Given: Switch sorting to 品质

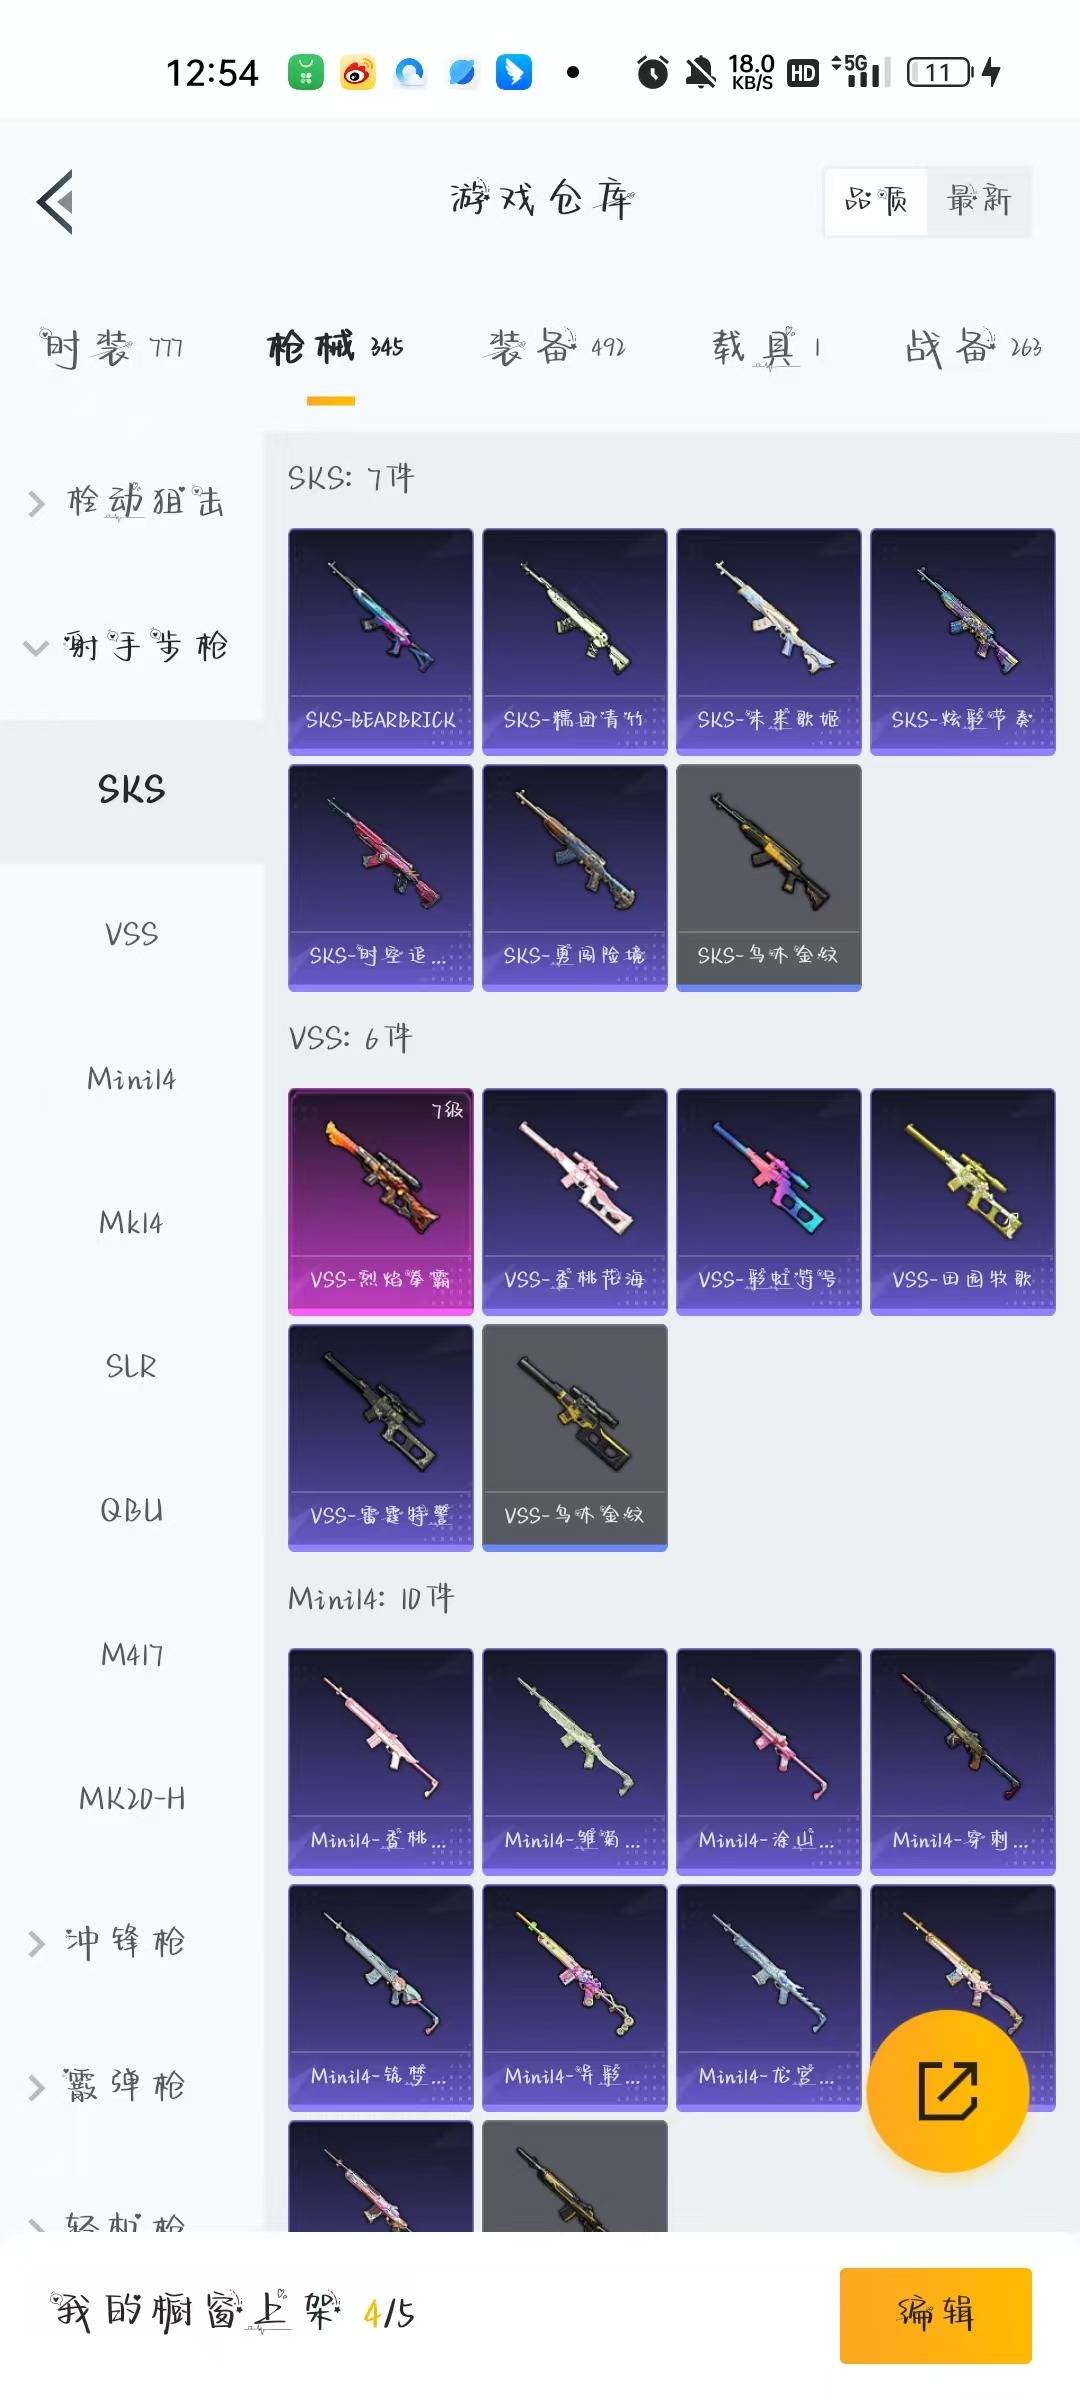Looking at the screenshot, I should coord(876,201).
